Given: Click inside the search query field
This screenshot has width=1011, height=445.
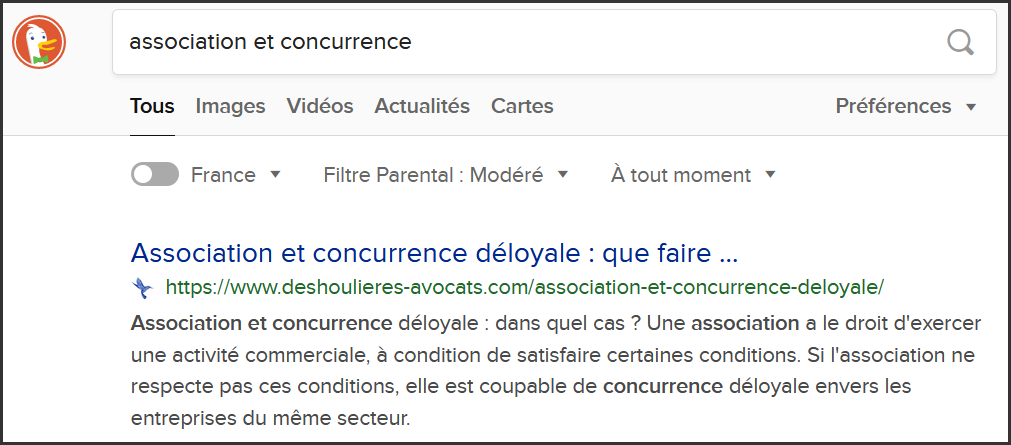Looking at the screenshot, I should 520,42.
